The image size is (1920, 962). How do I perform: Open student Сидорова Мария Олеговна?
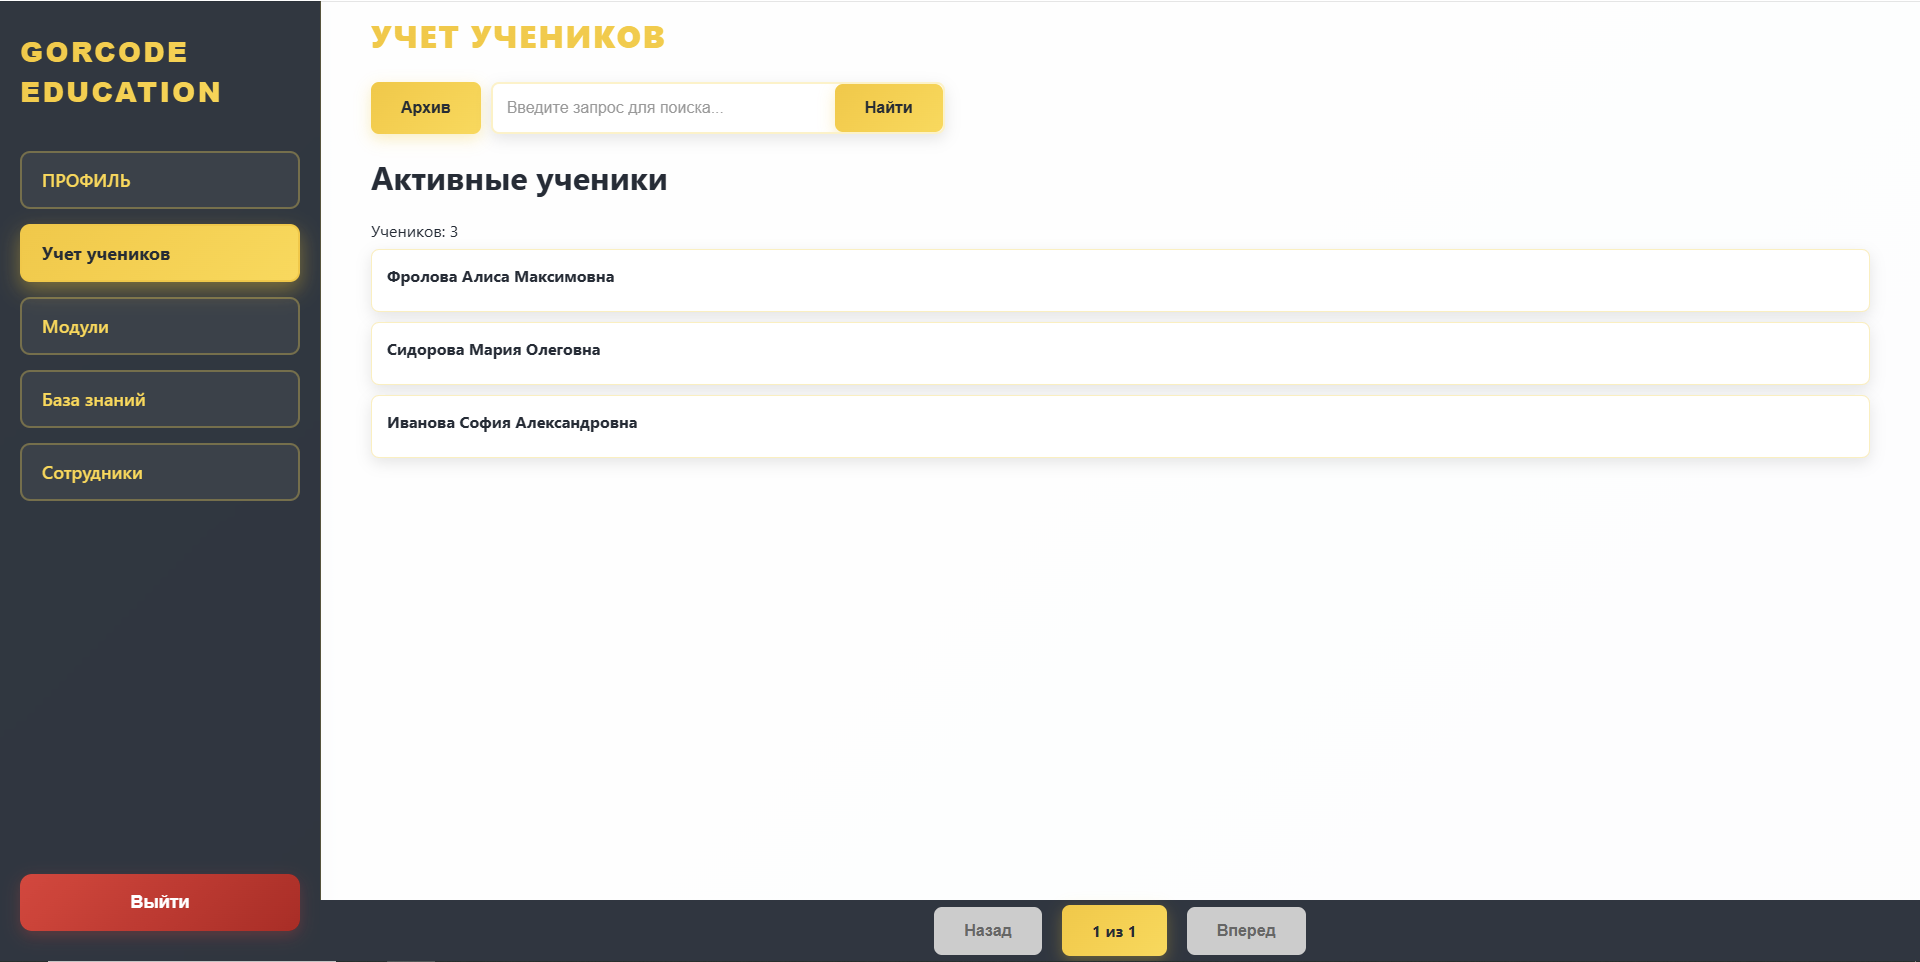point(1119,353)
